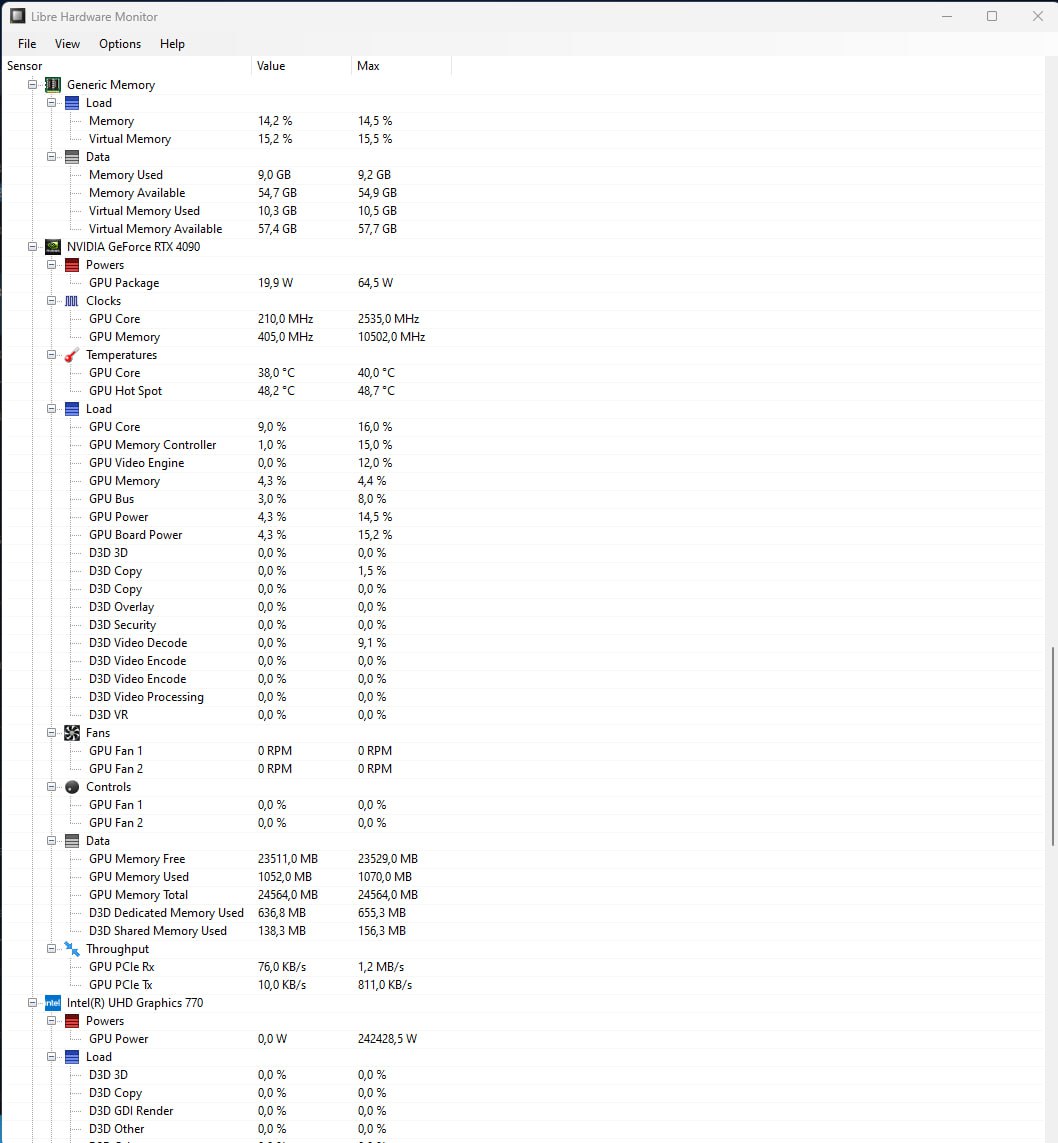Image resolution: width=1058 pixels, height=1143 pixels.
Task: Click the Clocks waveform icon
Action: [71, 300]
